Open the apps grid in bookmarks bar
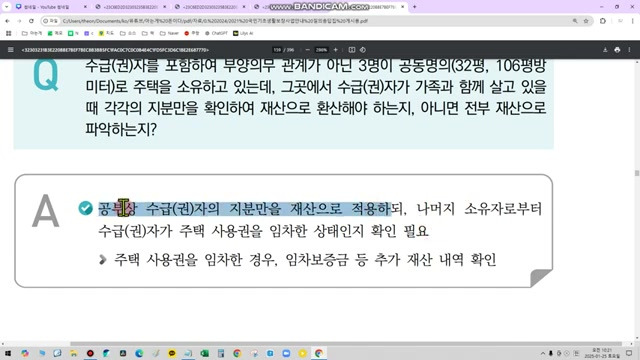 tap(9, 33)
